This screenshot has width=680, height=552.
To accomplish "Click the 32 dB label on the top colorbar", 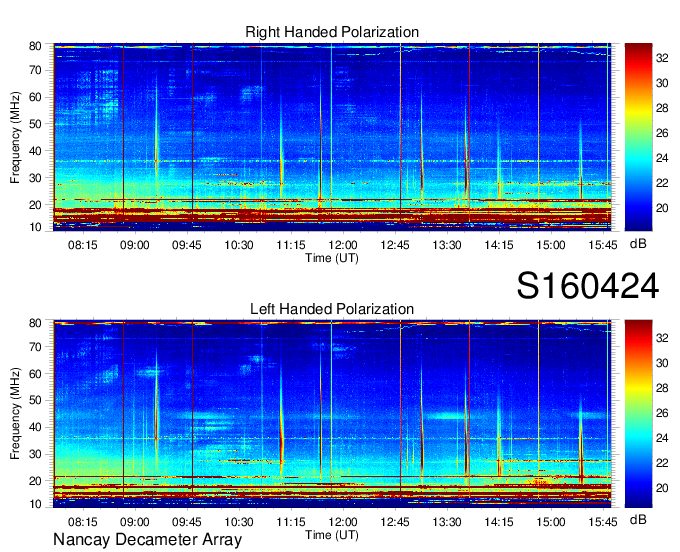I will [662, 58].
